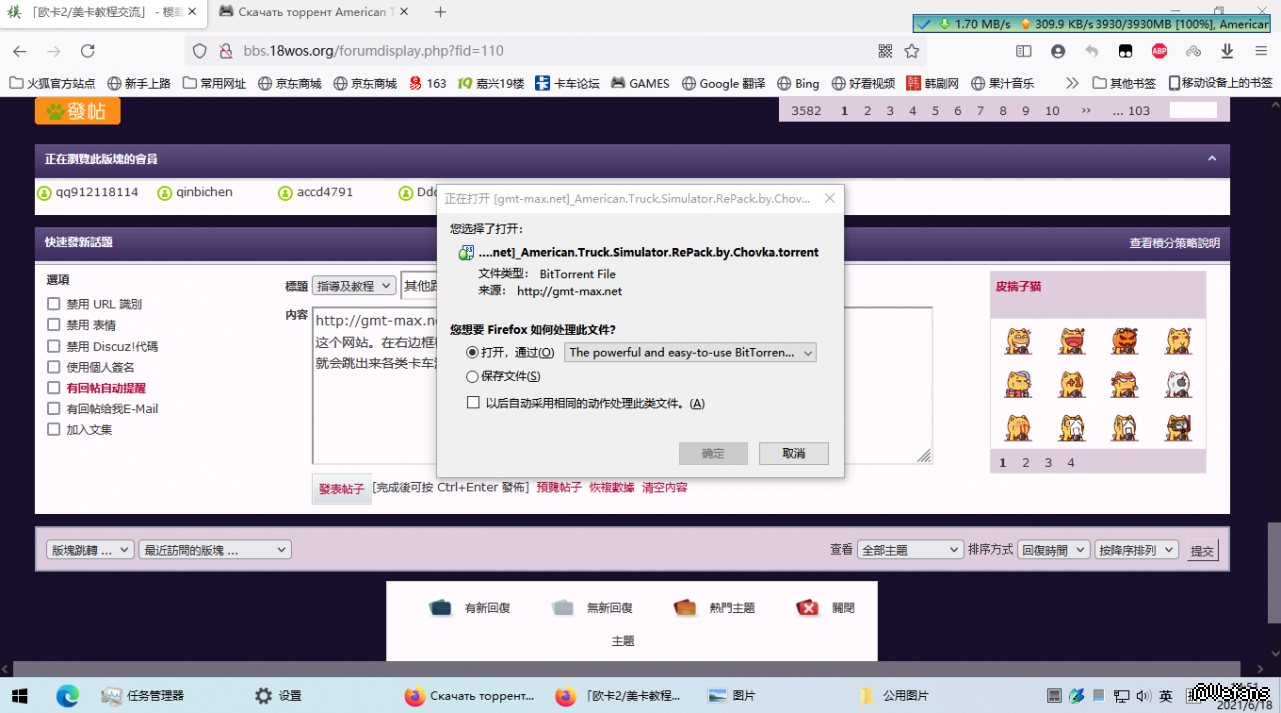Insert the pumpkin-head cat emoticon
Screen dimensions: 1281x713
(x=1125, y=341)
